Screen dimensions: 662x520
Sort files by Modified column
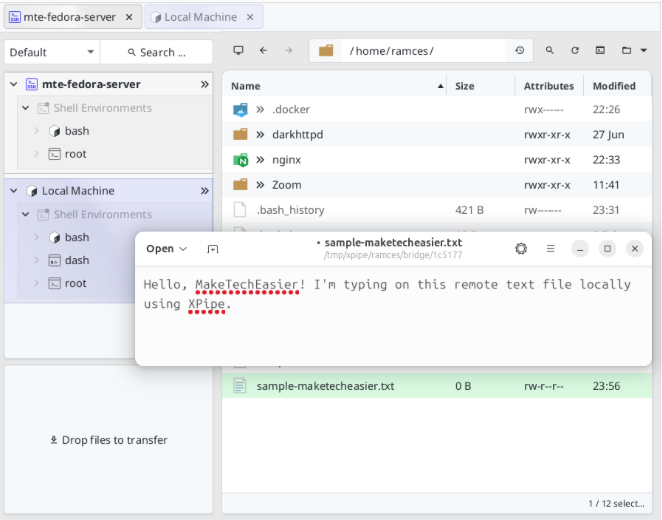click(618, 86)
